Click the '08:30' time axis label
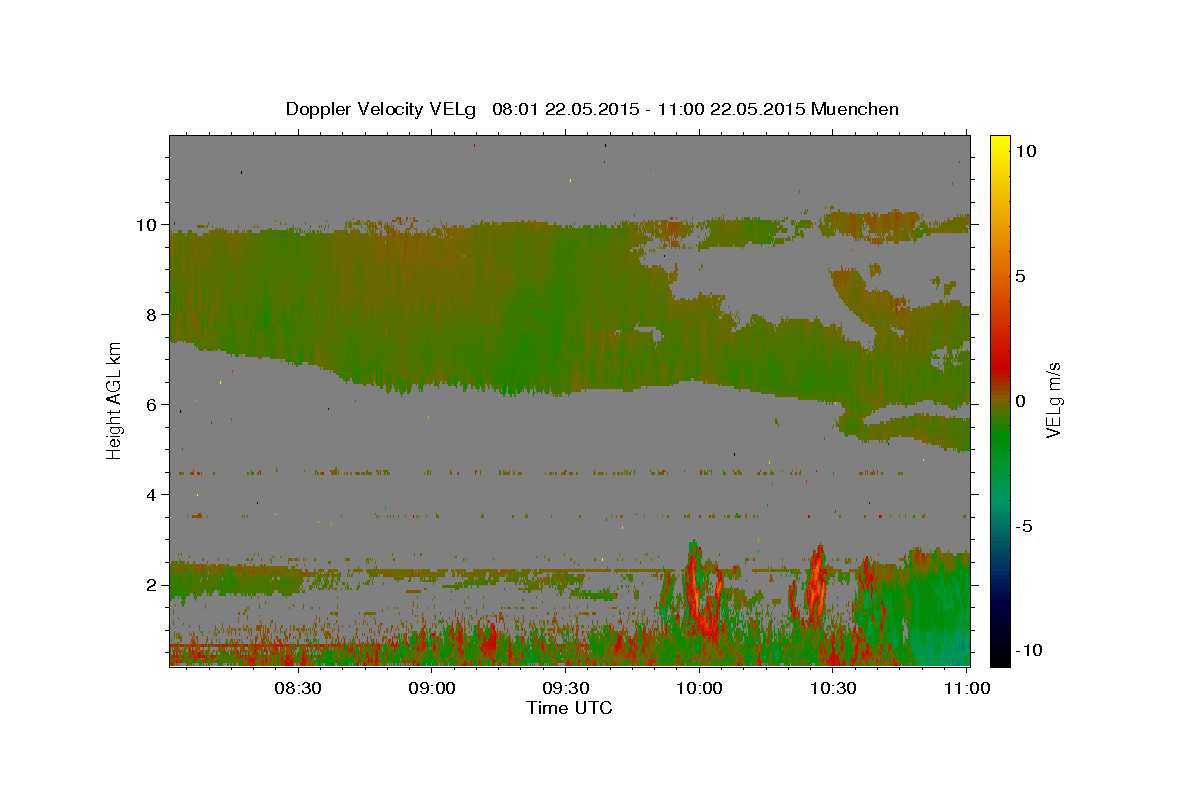The width and height of the screenshot is (1200, 800). (298, 688)
